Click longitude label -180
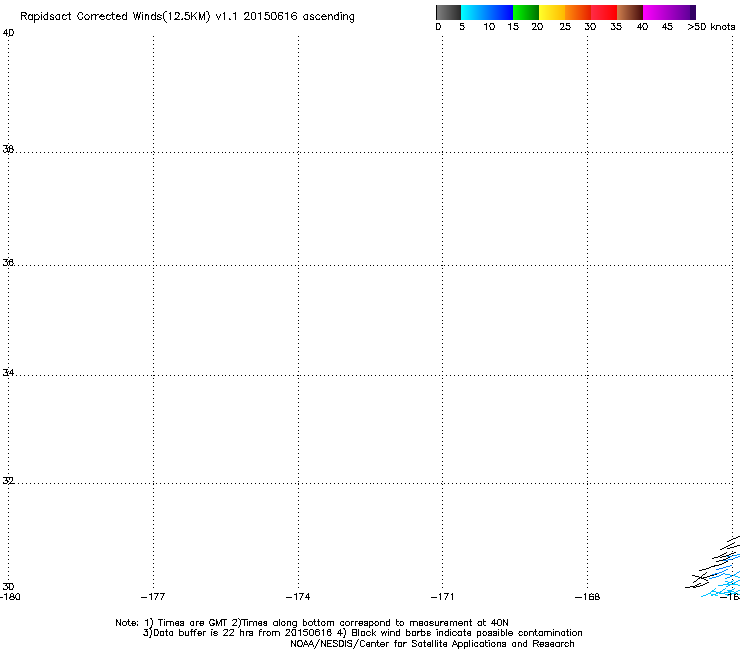The image size is (740, 650). click(10, 597)
